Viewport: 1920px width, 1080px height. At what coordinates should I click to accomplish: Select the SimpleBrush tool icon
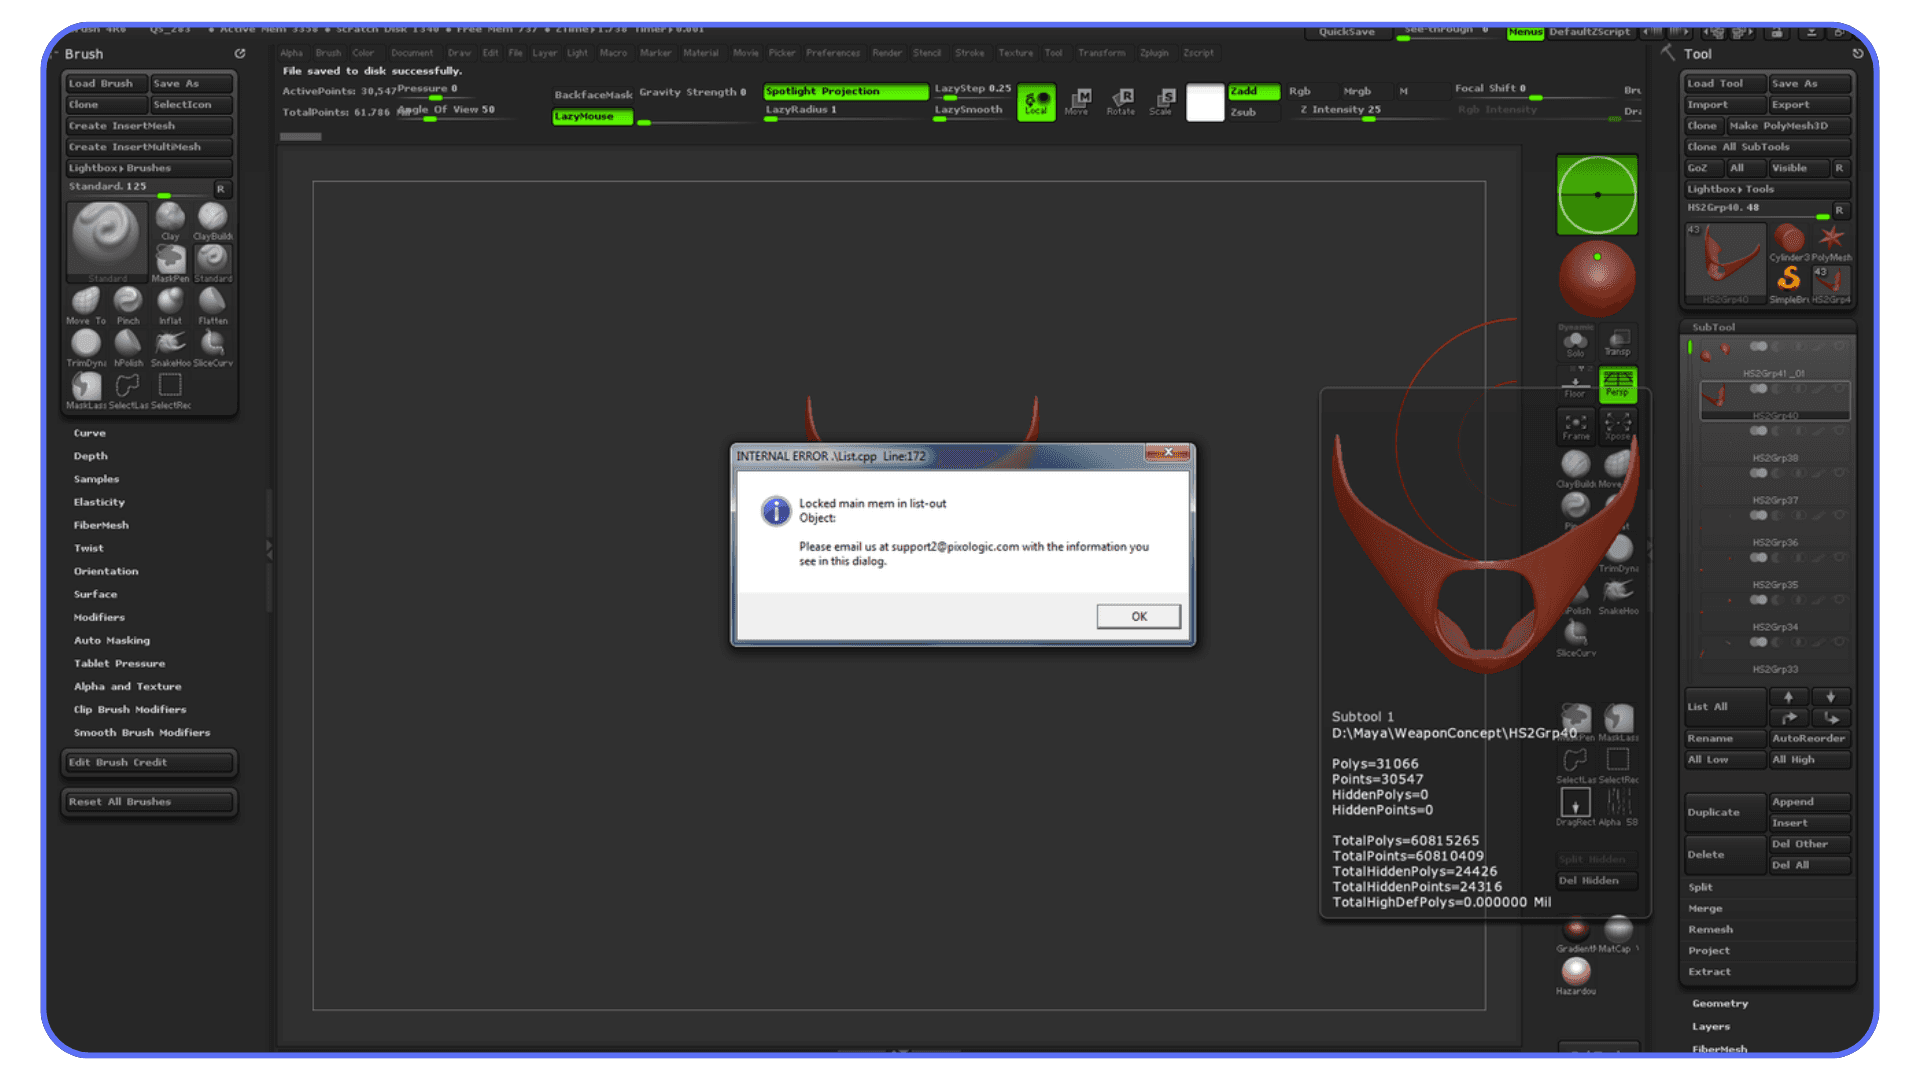1789,284
